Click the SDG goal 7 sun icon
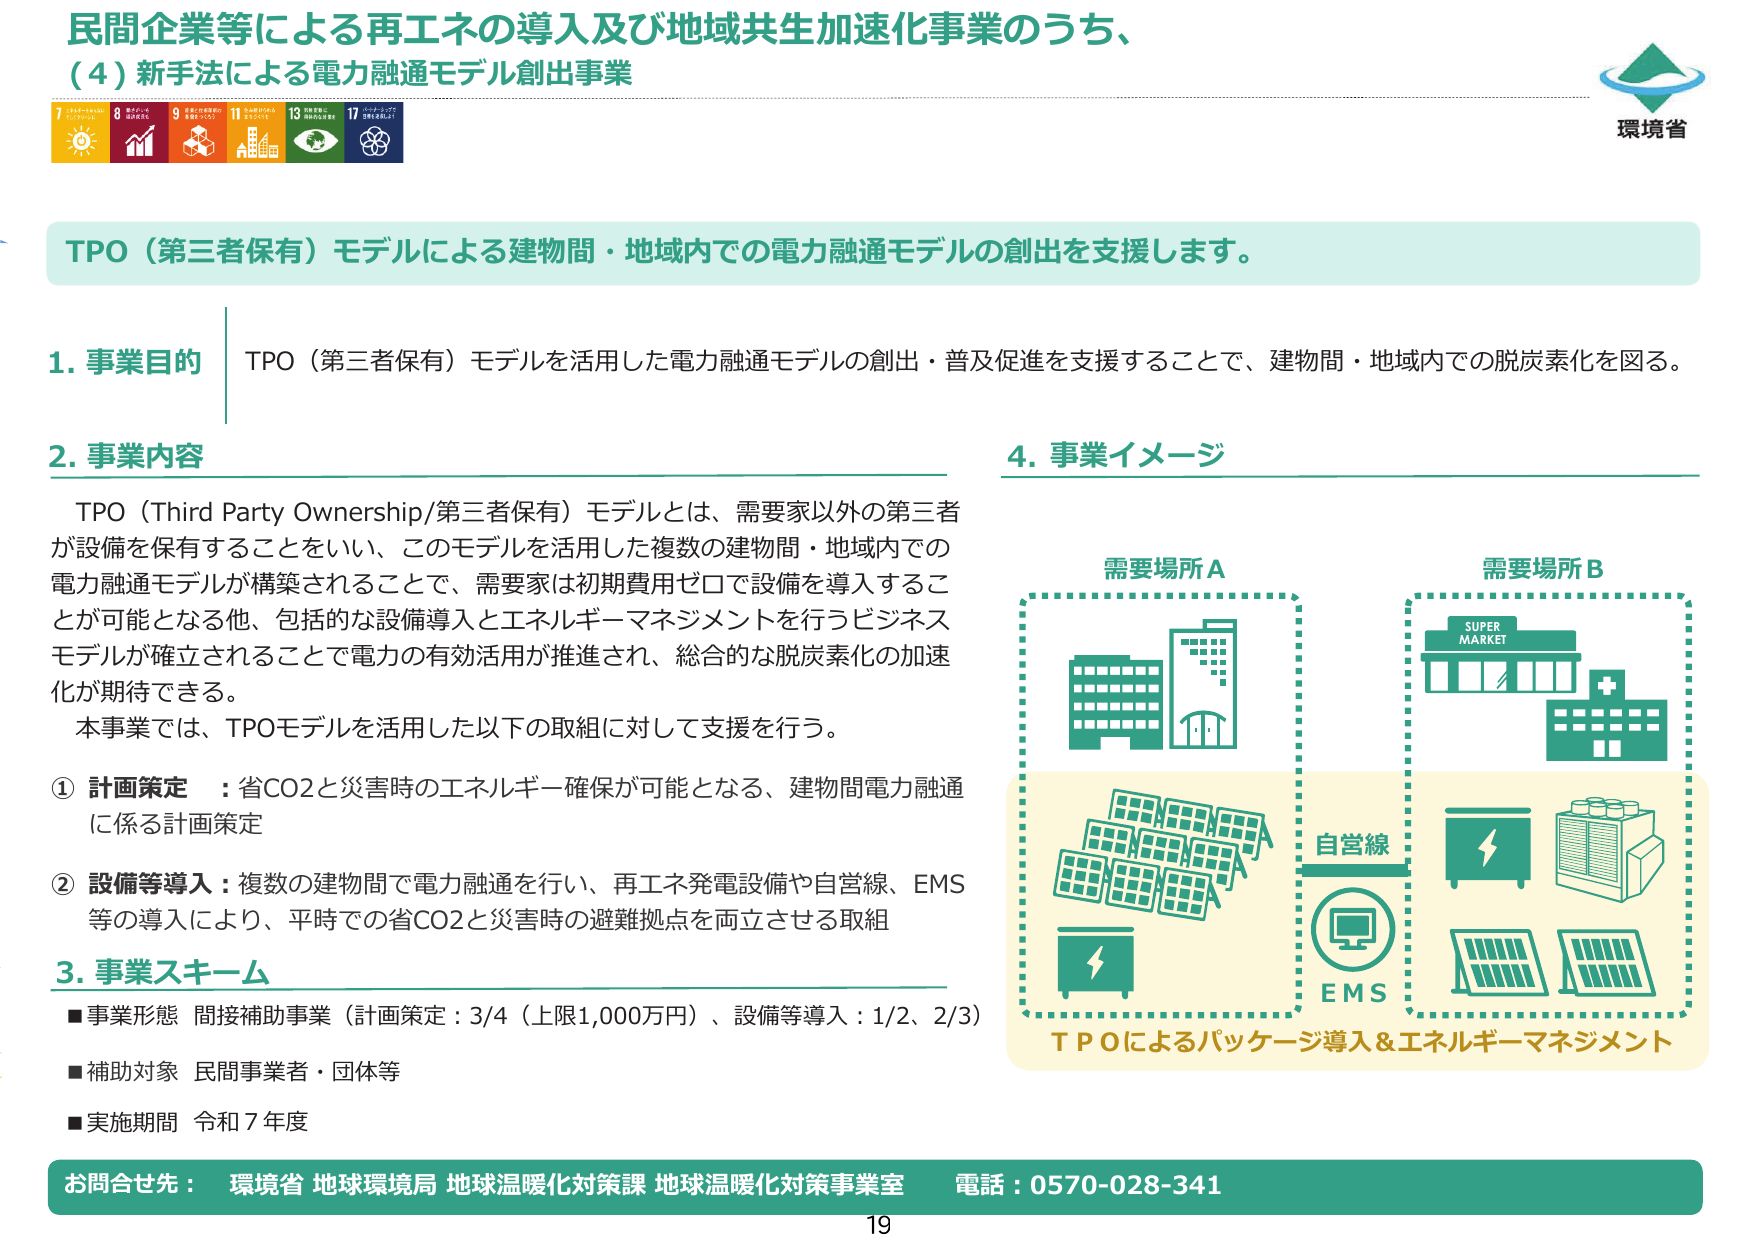This screenshot has width=1755, height=1241. (x=80, y=132)
